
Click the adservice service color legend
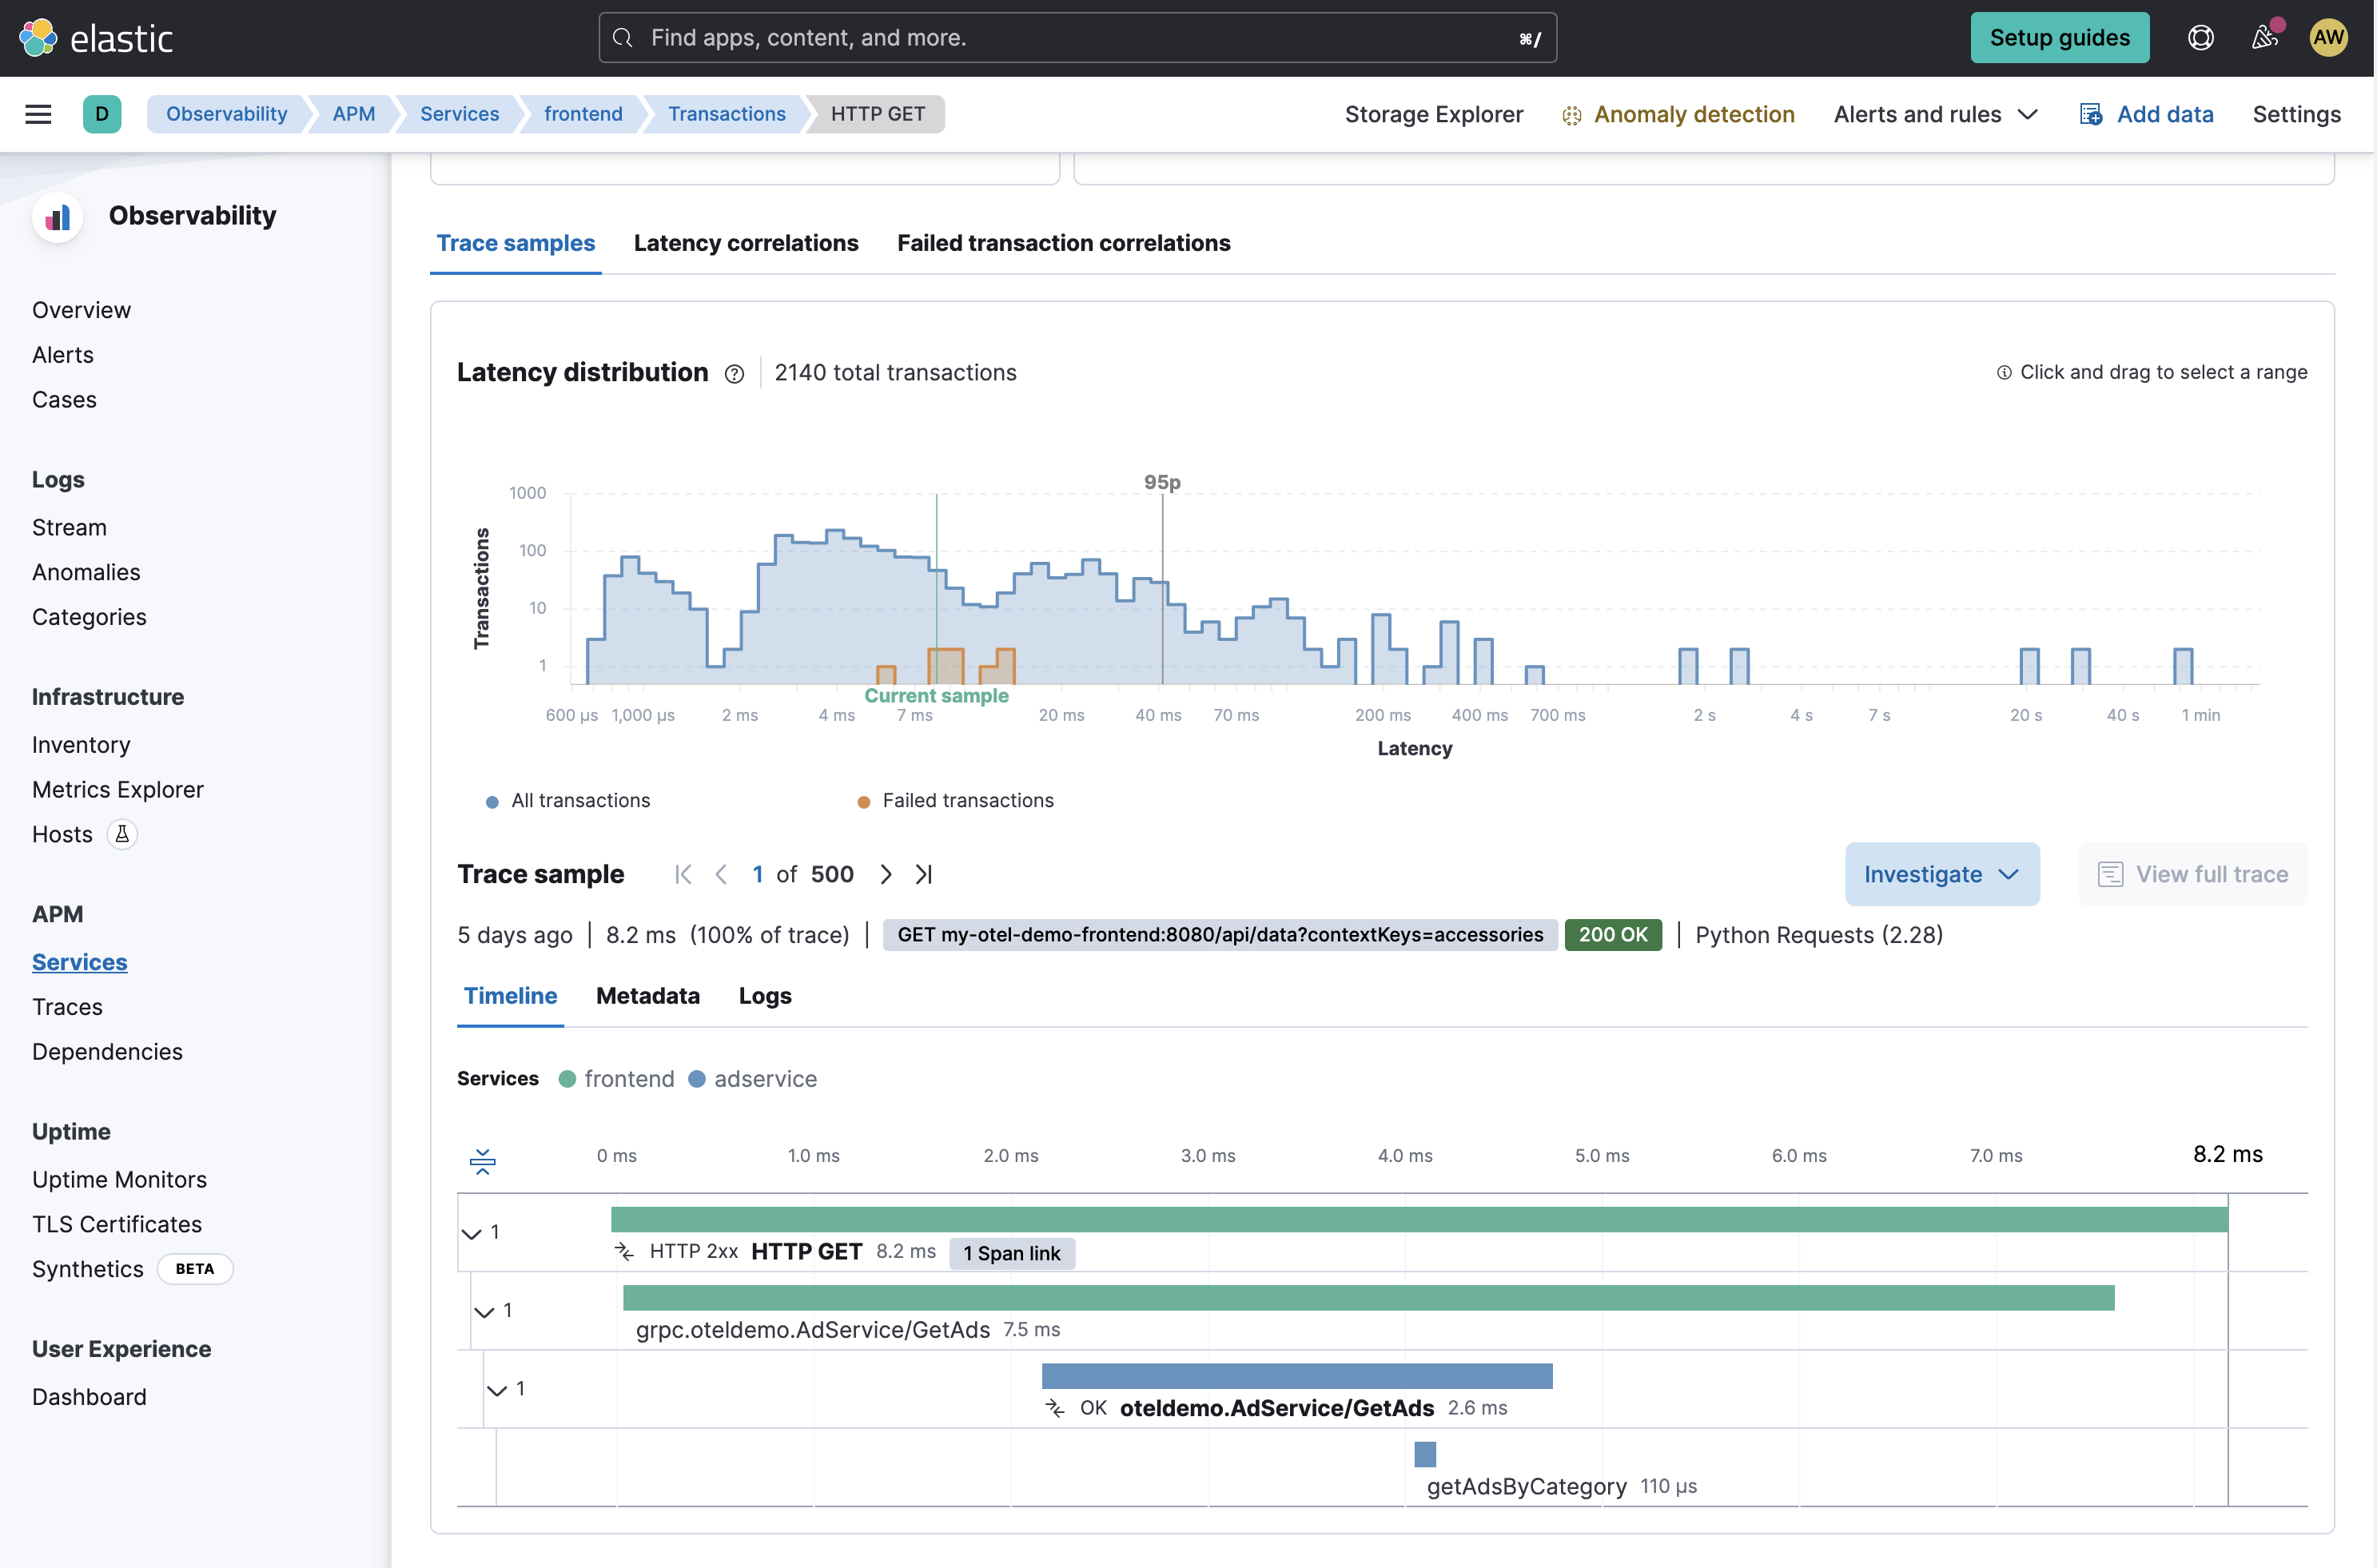coord(753,1079)
